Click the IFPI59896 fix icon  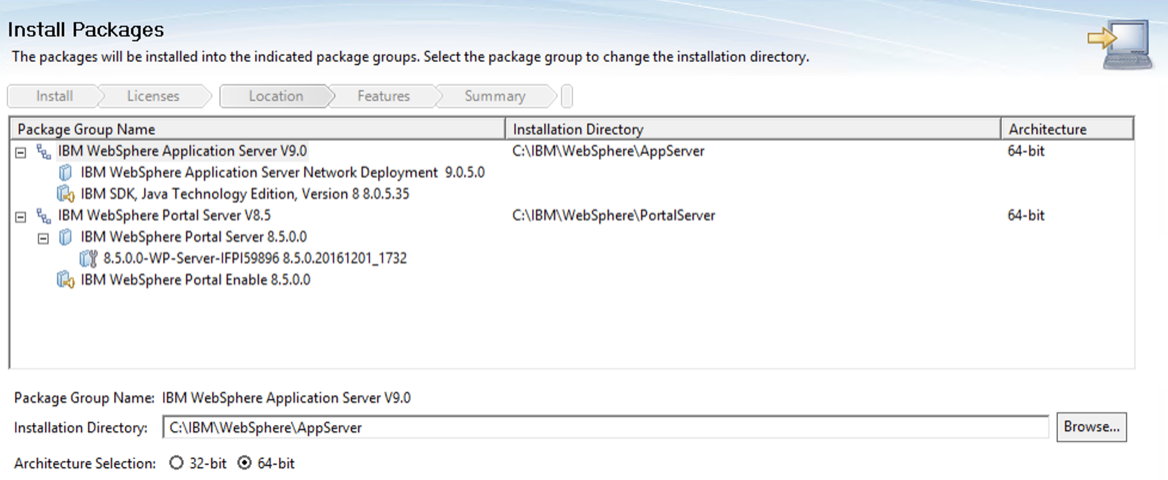click(88, 258)
